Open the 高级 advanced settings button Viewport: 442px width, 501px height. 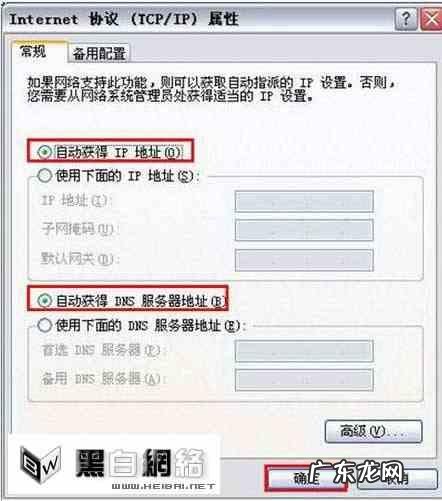click(373, 431)
